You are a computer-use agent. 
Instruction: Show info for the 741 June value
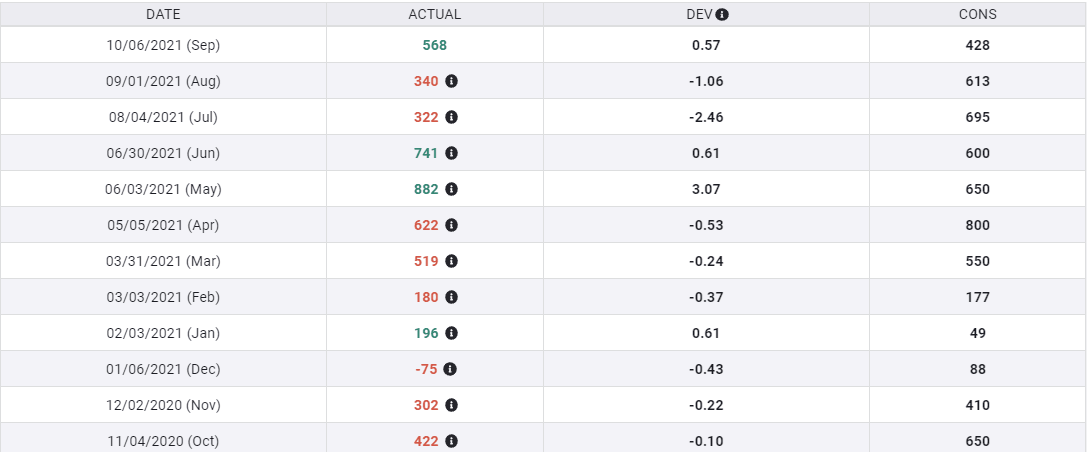pyautogui.click(x=451, y=153)
